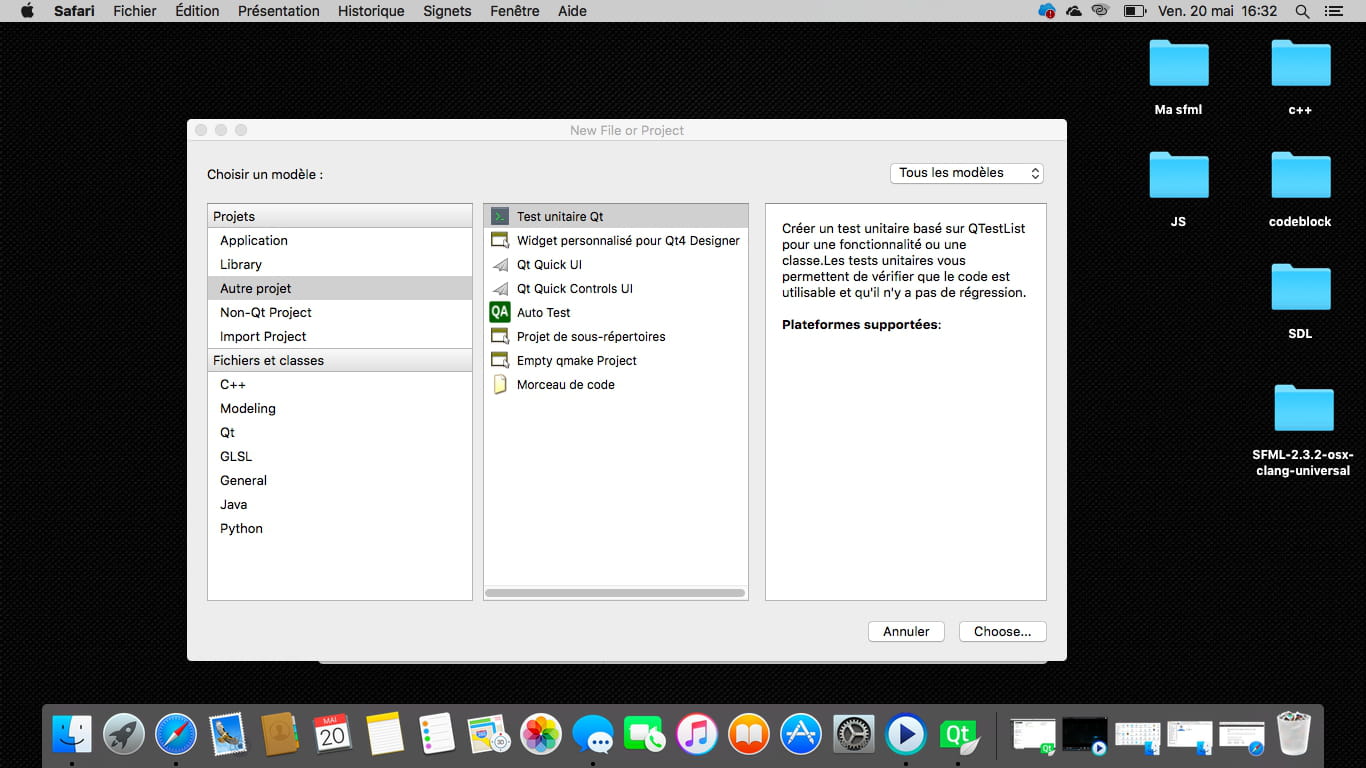The image size is (1366, 768).
Task: Select the Empty qmake Project template
Action: [x=616, y=360]
